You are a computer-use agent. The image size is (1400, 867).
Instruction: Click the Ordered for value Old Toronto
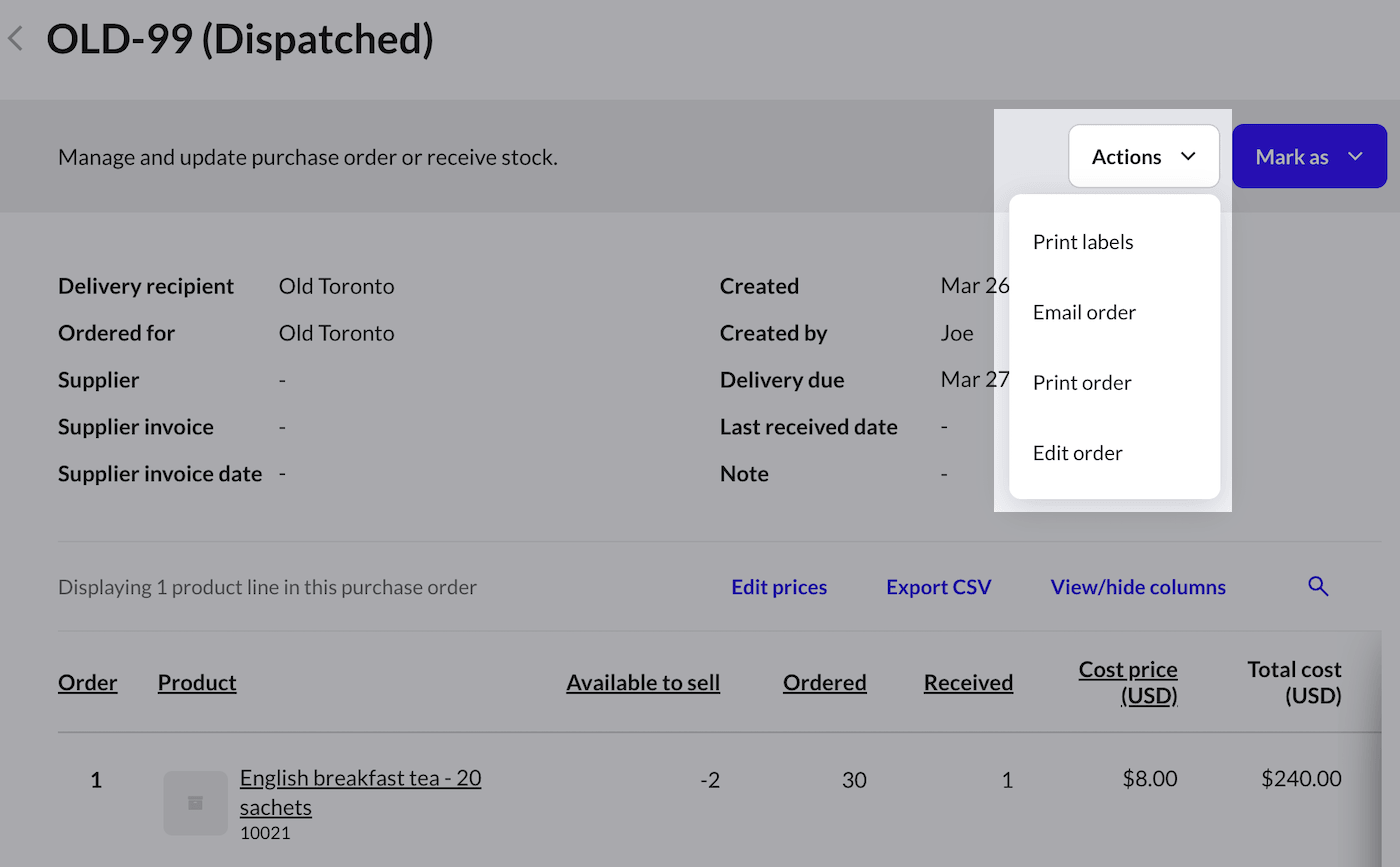337,333
